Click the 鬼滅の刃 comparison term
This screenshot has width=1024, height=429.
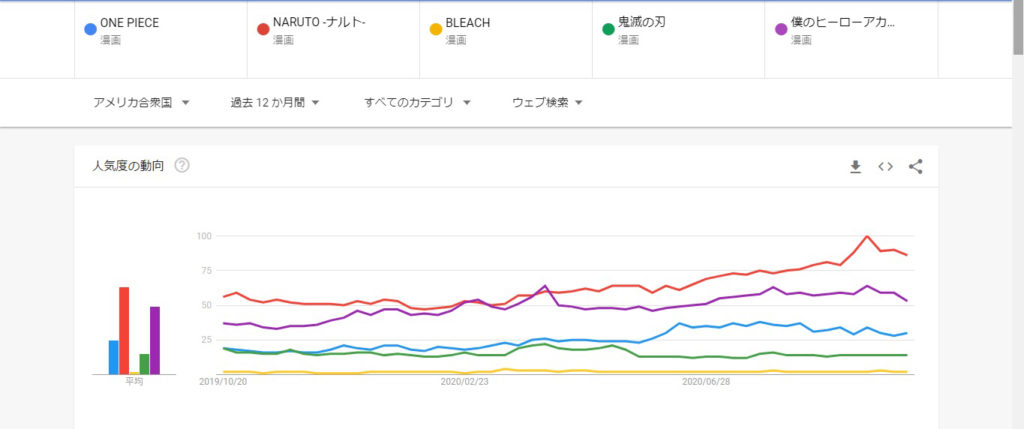pyautogui.click(x=641, y=23)
